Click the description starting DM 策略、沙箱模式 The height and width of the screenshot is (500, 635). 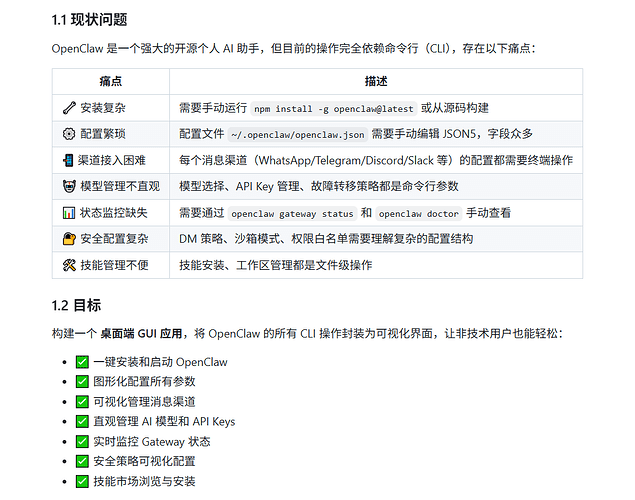pyautogui.click(x=326, y=238)
